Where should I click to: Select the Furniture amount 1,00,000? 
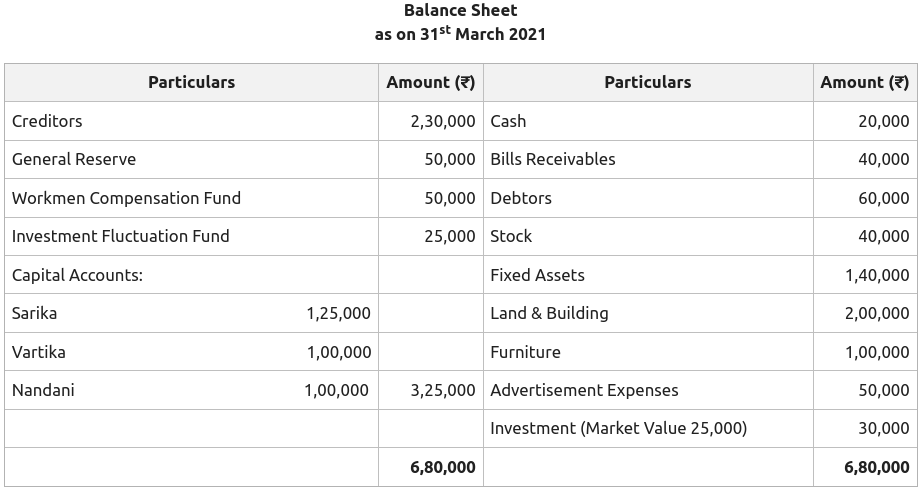pyautogui.click(x=877, y=352)
